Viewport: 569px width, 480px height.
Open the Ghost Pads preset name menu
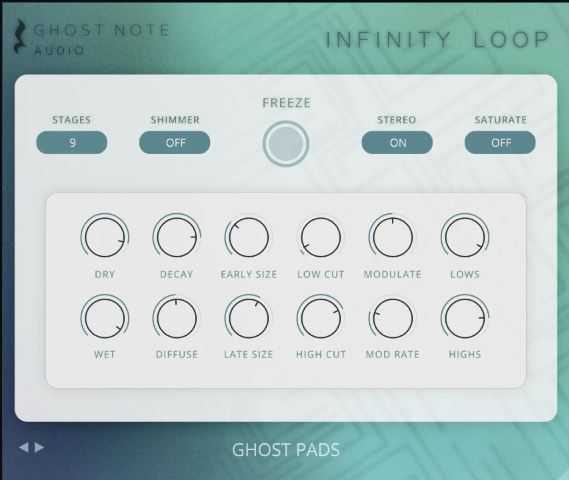[286, 450]
